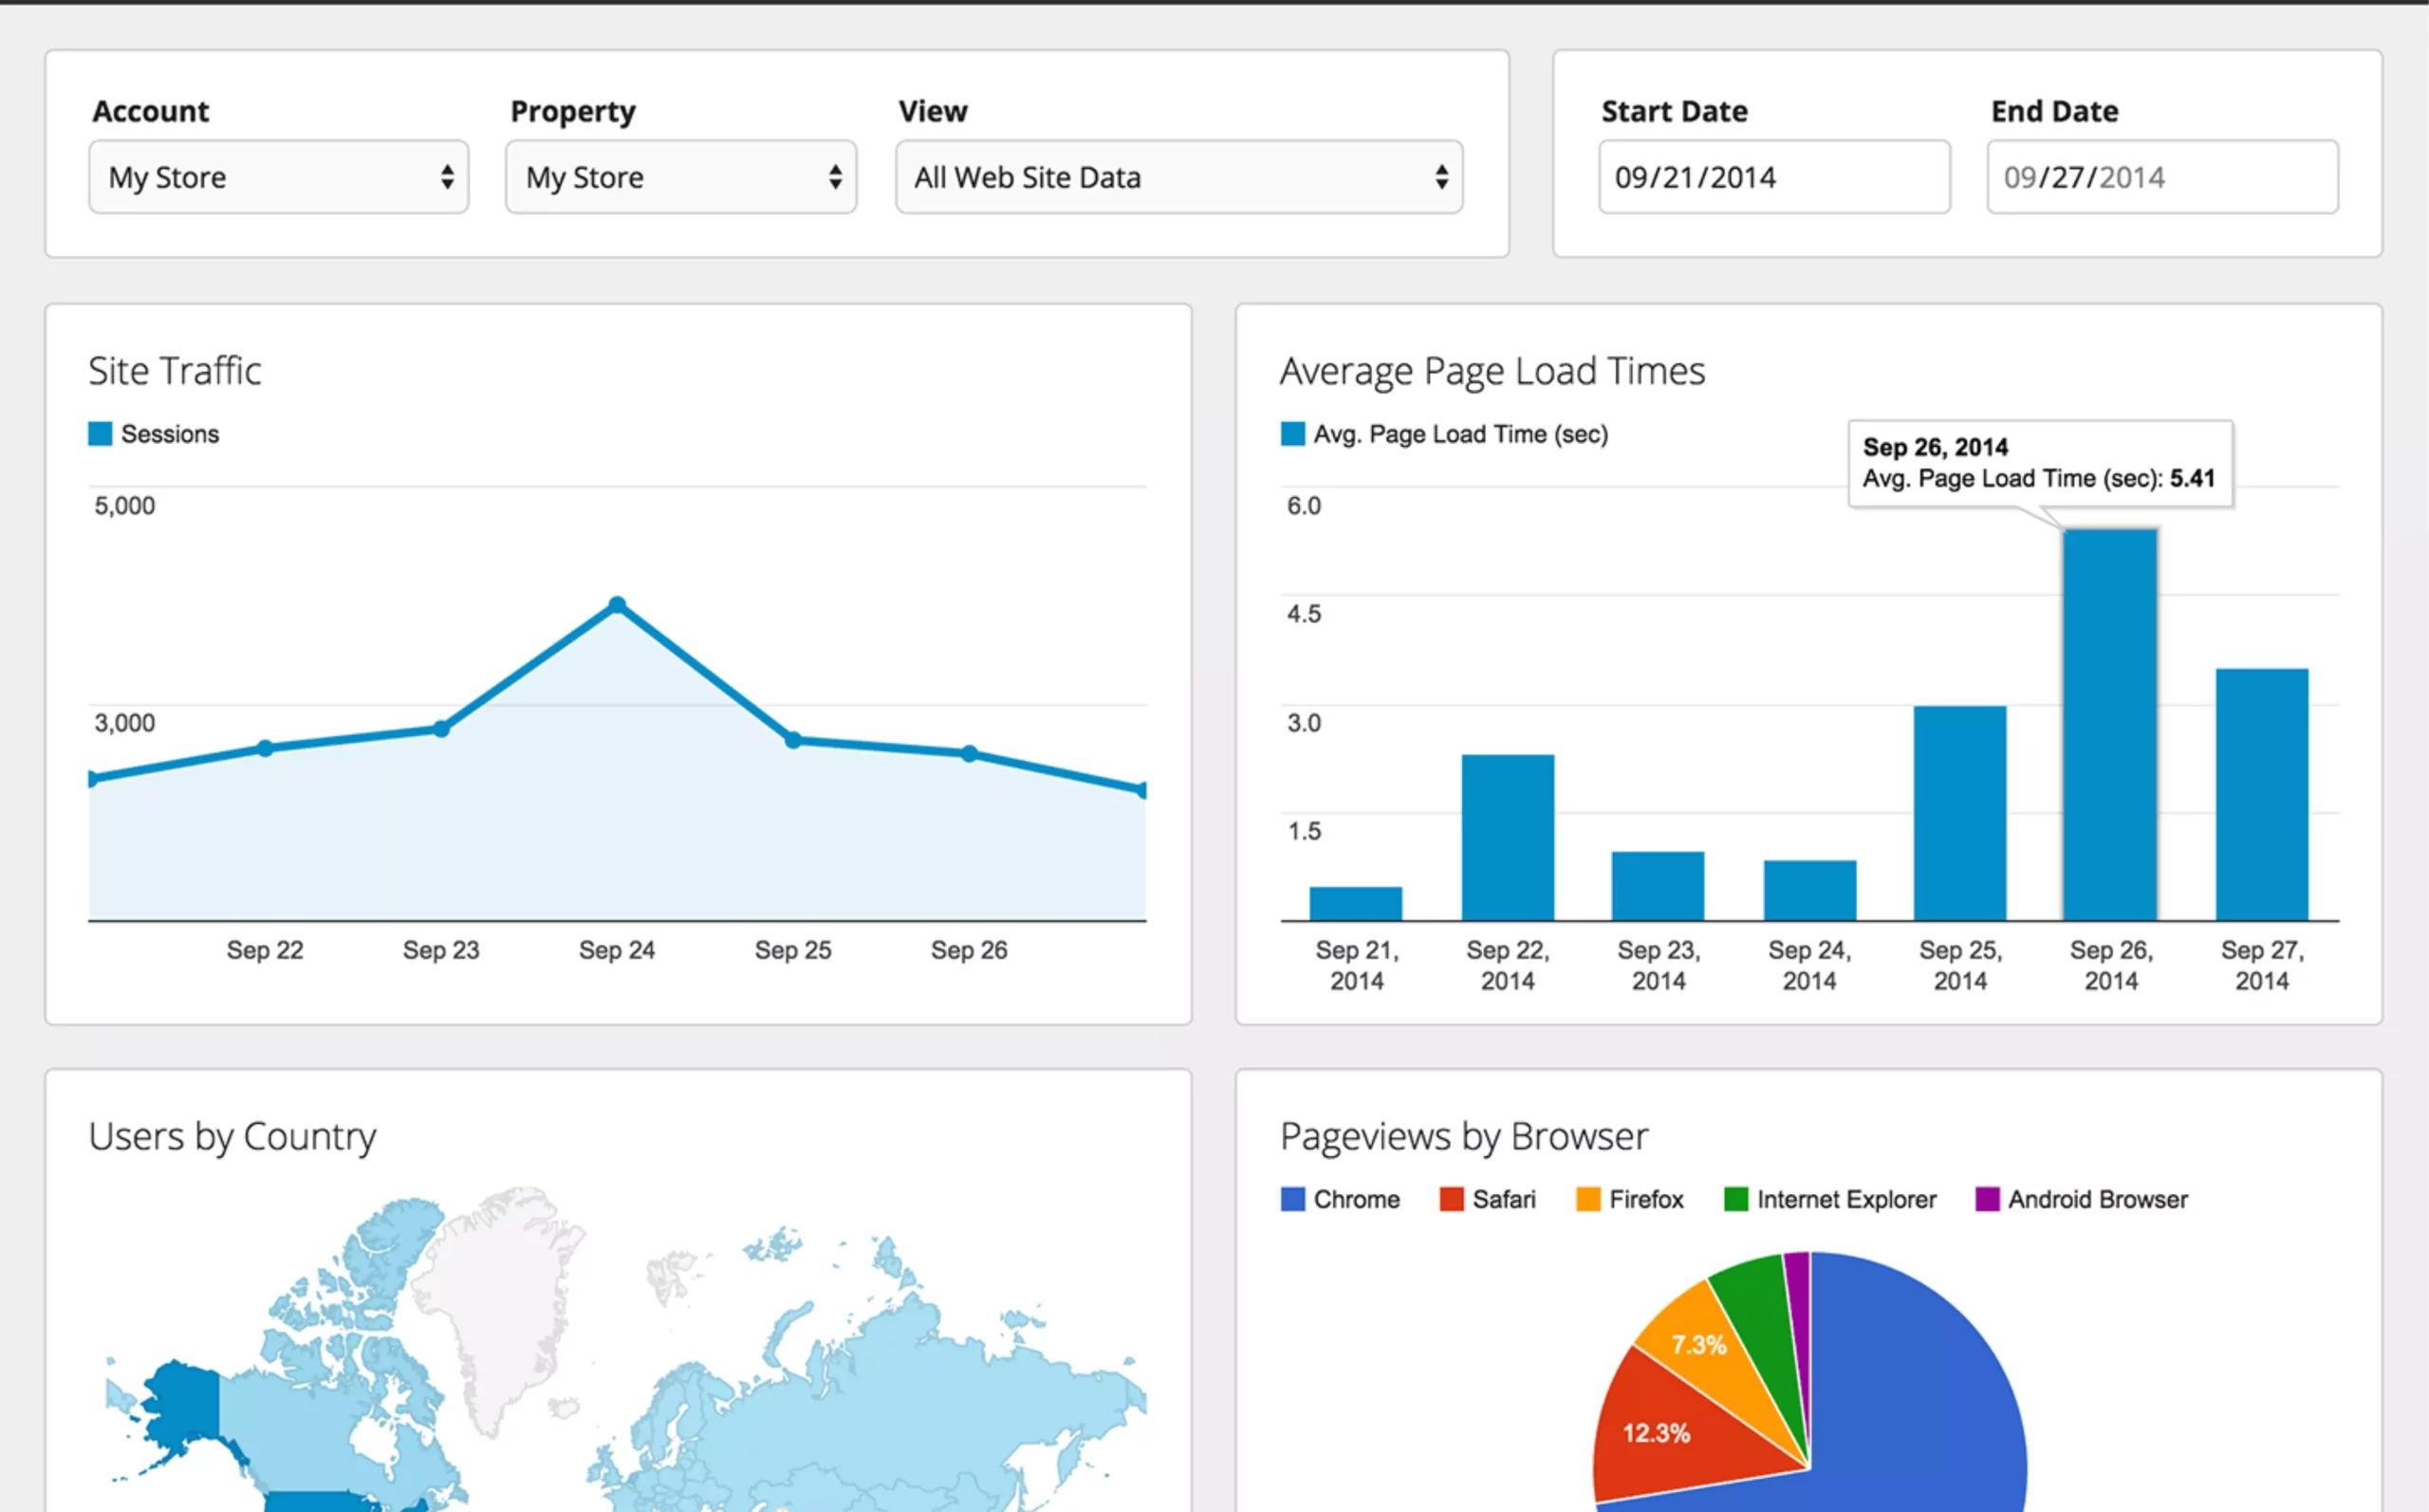Click the Sep 27, 2014 bar

(x=2261, y=794)
